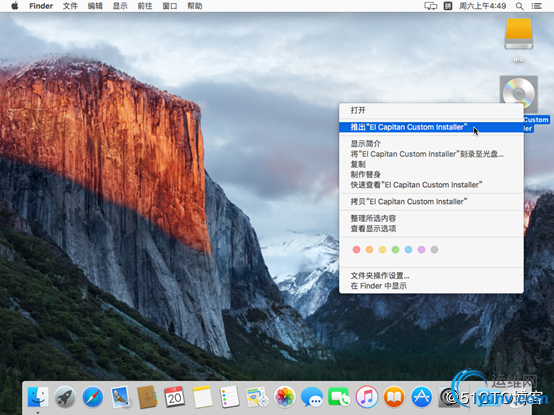Open iTunes music note icon in Dock
Image resolution: width=554 pixels, height=415 pixels.
coord(366,397)
